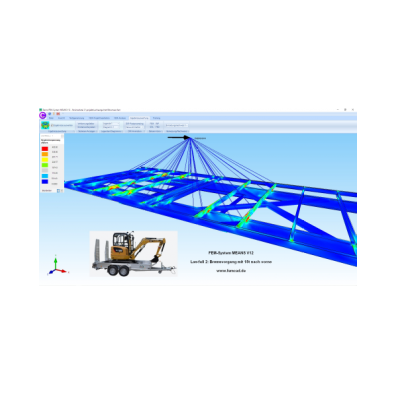
Task: Open the first combo box in the third ribbon group
Action: [111, 124]
